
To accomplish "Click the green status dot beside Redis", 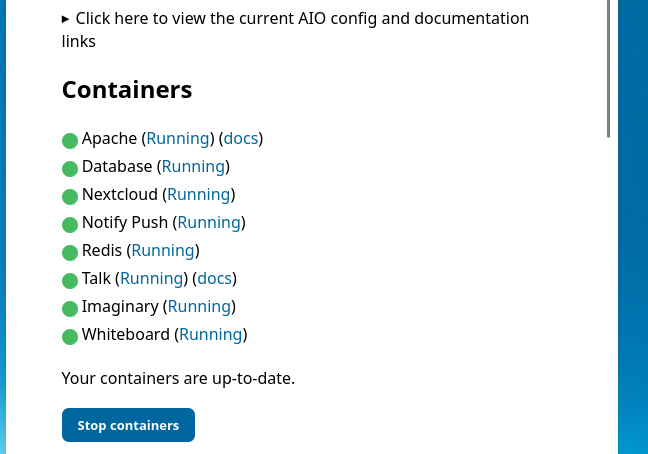I will (x=70, y=252).
